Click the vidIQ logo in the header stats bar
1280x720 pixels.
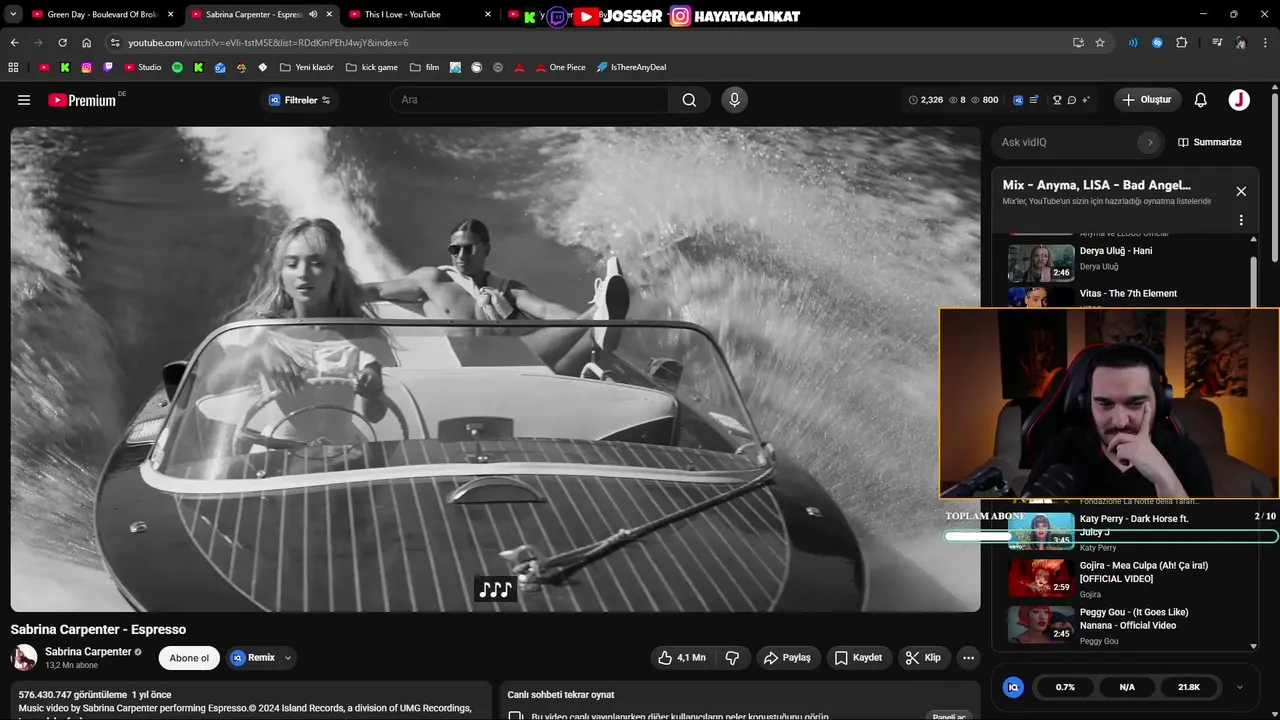1018,100
